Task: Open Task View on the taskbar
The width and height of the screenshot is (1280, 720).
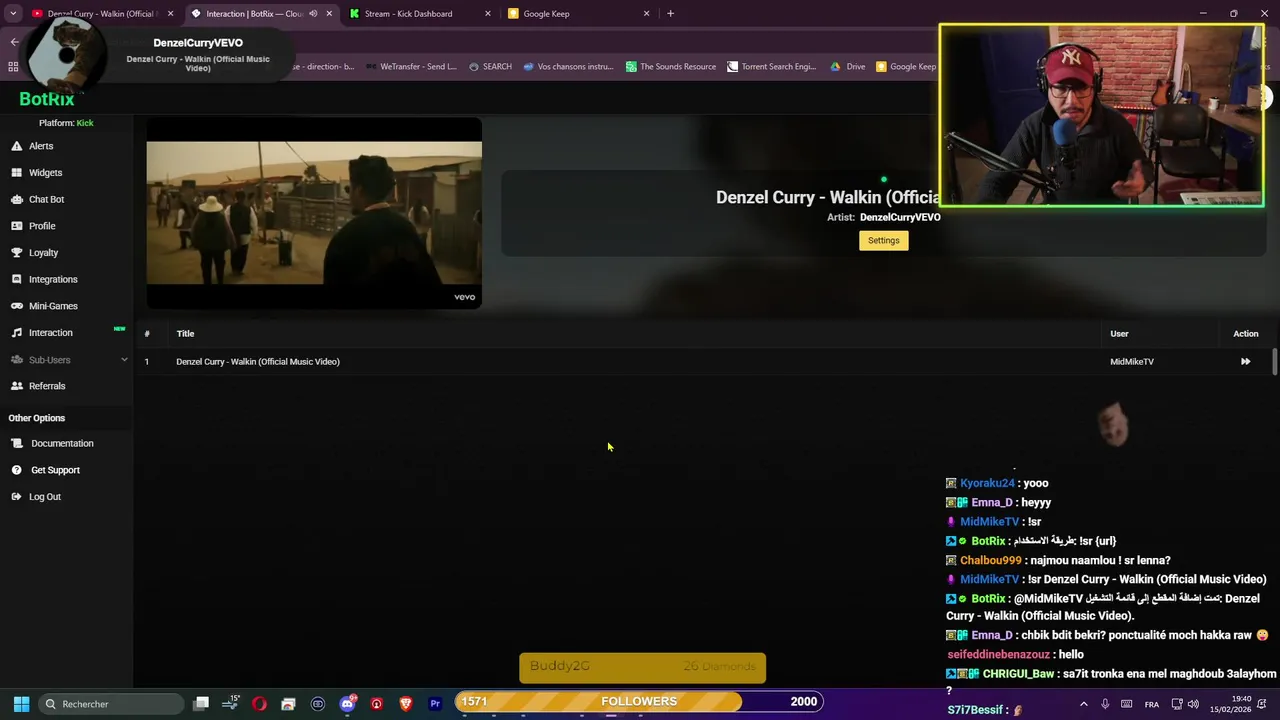Action: point(201,704)
